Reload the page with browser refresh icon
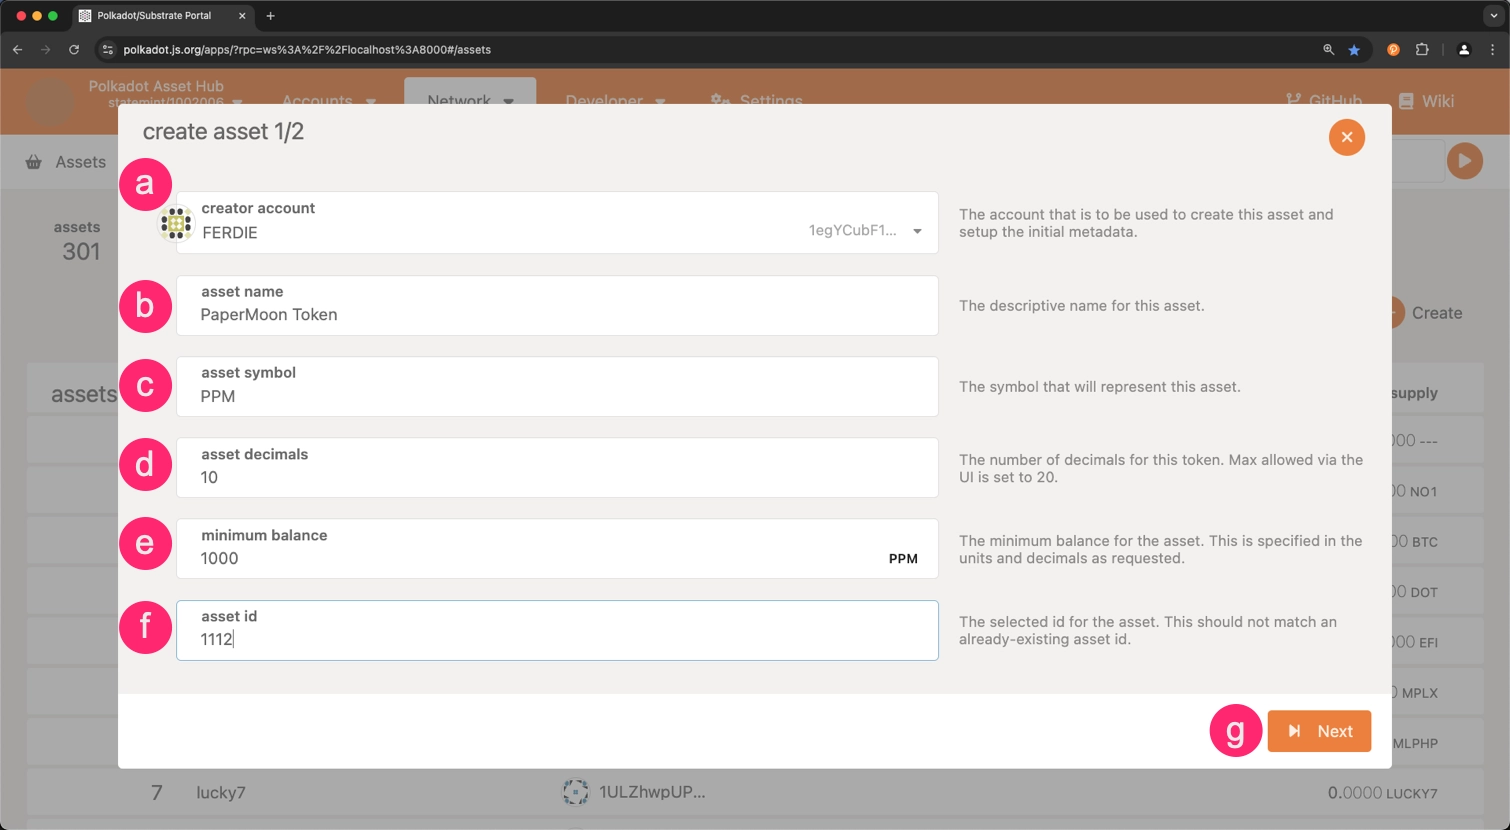Screen dimensions: 1510x830 click(74, 50)
